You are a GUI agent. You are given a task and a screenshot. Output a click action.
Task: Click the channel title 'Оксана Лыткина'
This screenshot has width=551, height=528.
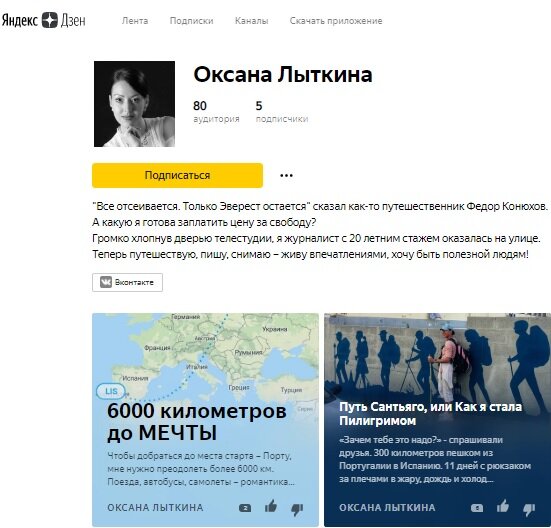[x=283, y=74]
